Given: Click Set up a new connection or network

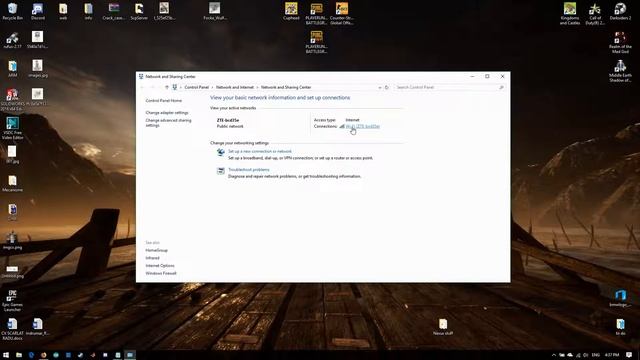Looking at the screenshot, I should (260, 151).
